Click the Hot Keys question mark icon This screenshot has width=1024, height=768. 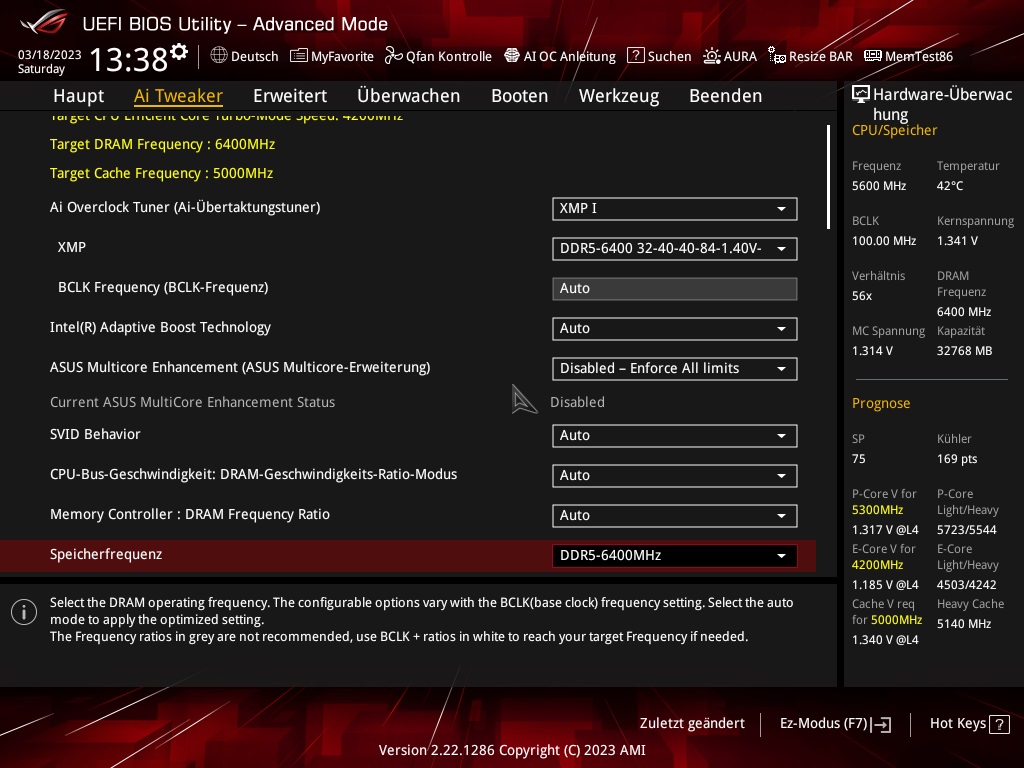point(999,724)
